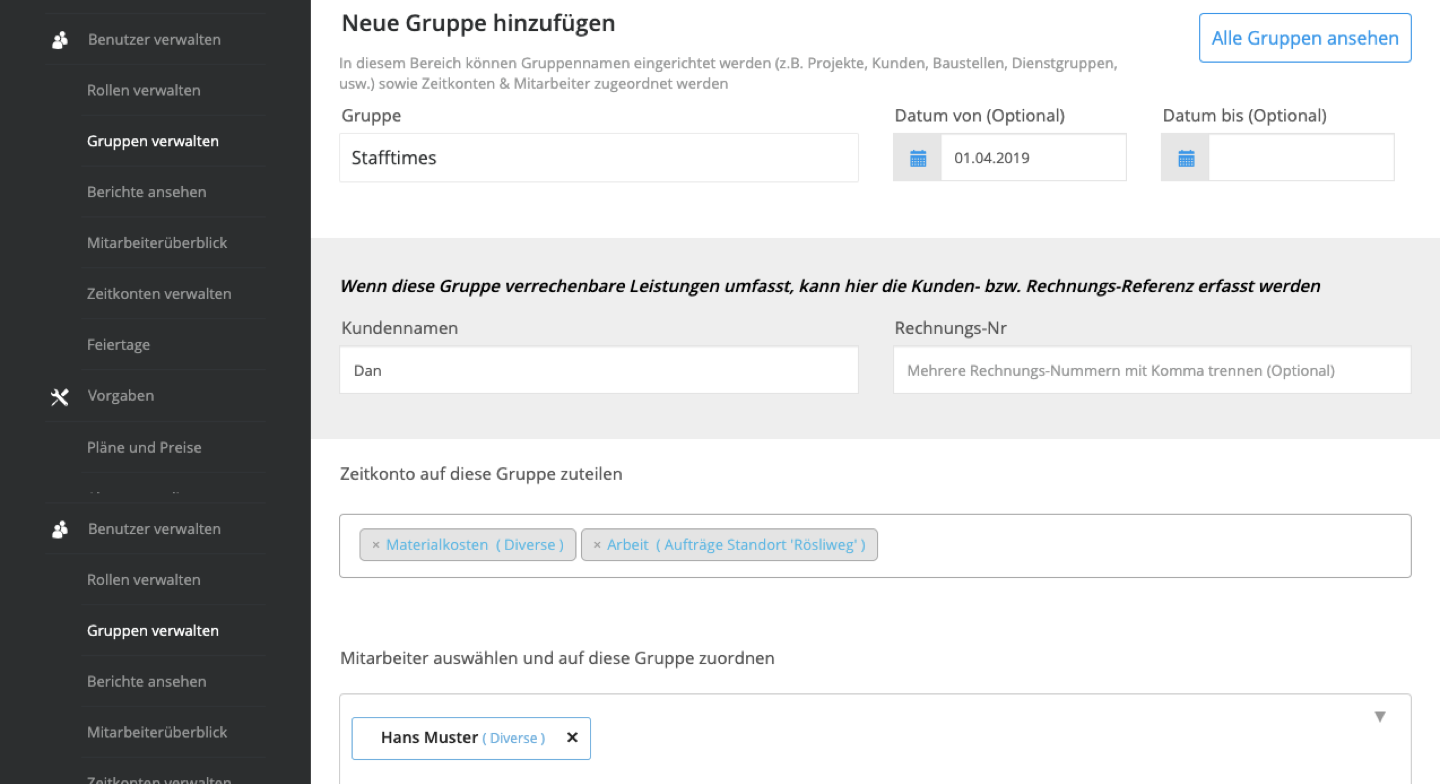Click the empty Datum bis date field

pyautogui.click(x=1300, y=158)
